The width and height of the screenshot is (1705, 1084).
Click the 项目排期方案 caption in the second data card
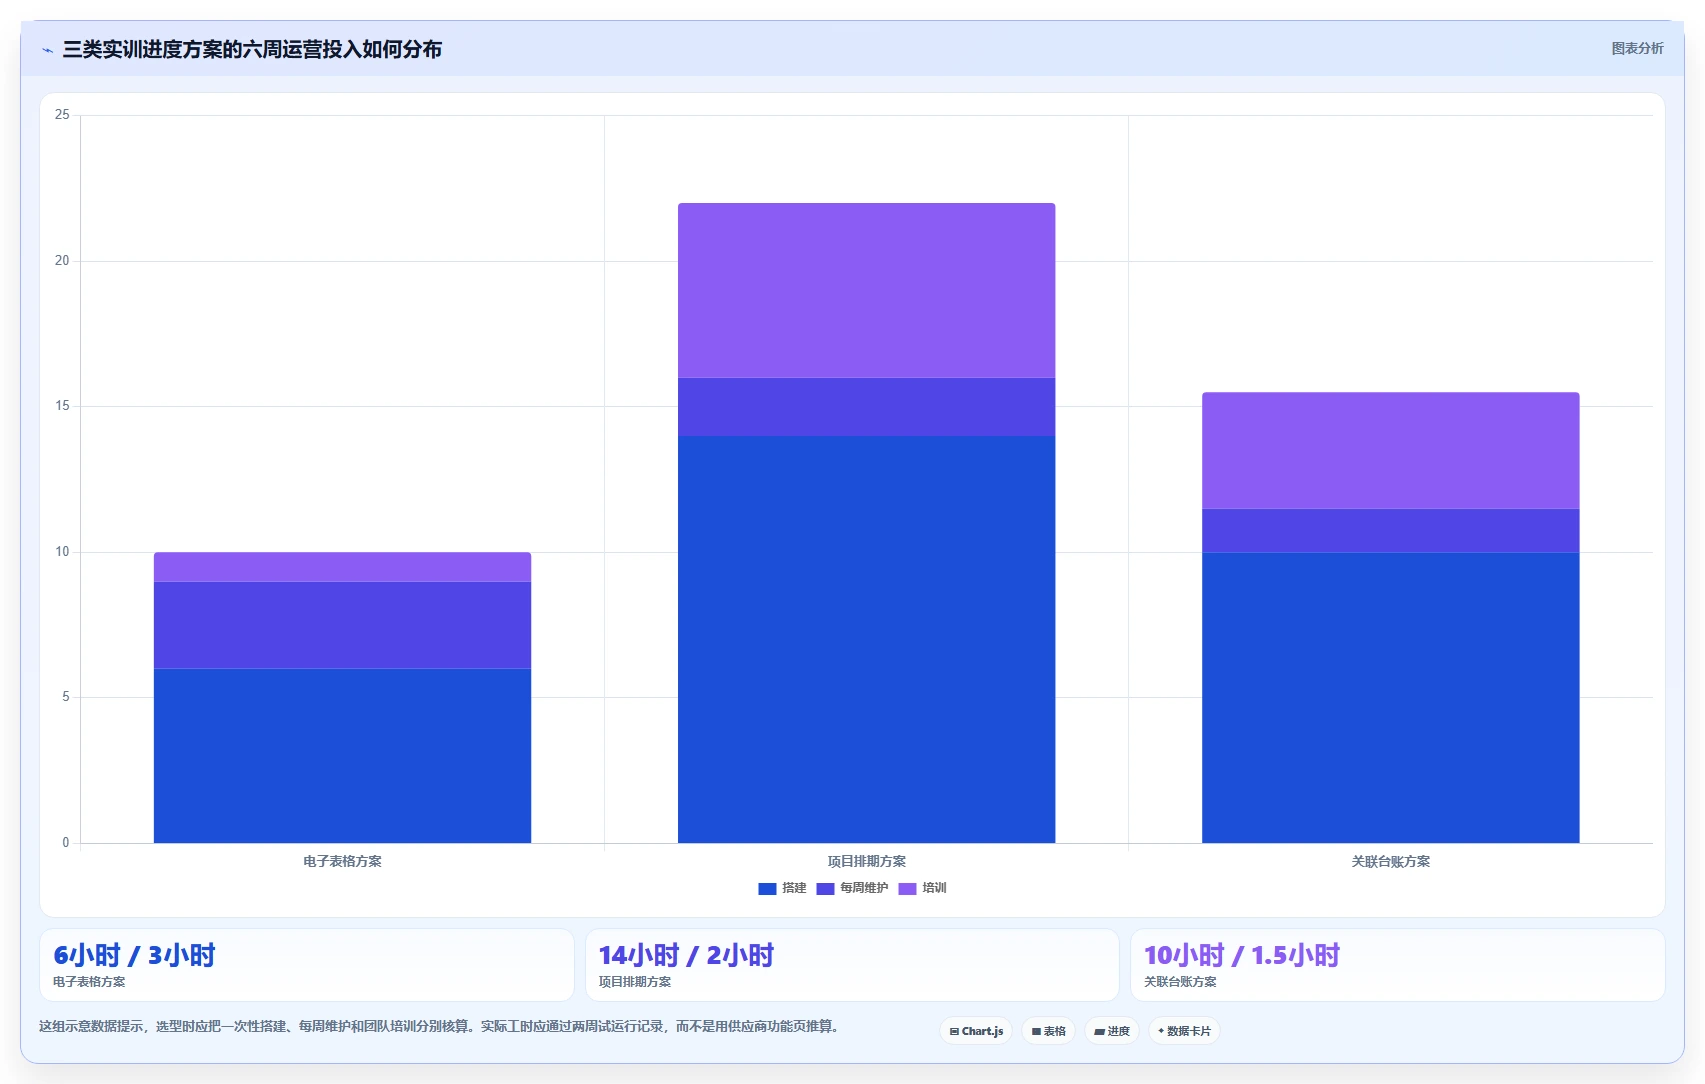[x=635, y=982]
